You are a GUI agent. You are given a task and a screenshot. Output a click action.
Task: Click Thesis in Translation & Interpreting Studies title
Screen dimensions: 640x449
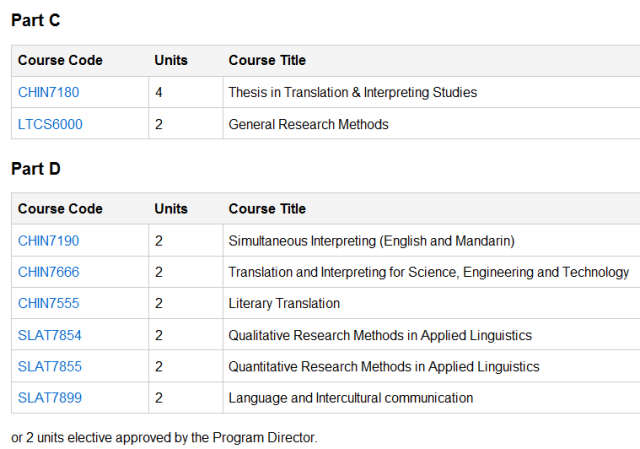[352, 92]
